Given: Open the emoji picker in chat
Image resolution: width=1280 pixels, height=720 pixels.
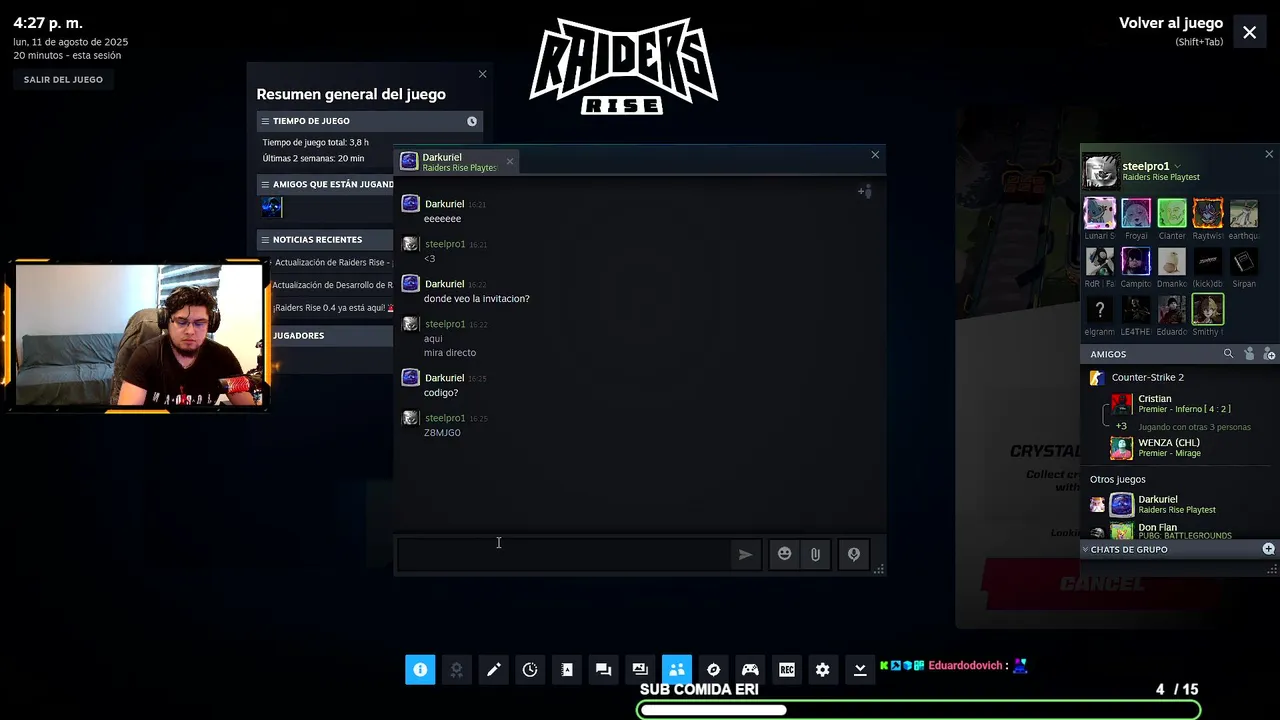Looking at the screenshot, I should (x=784, y=554).
